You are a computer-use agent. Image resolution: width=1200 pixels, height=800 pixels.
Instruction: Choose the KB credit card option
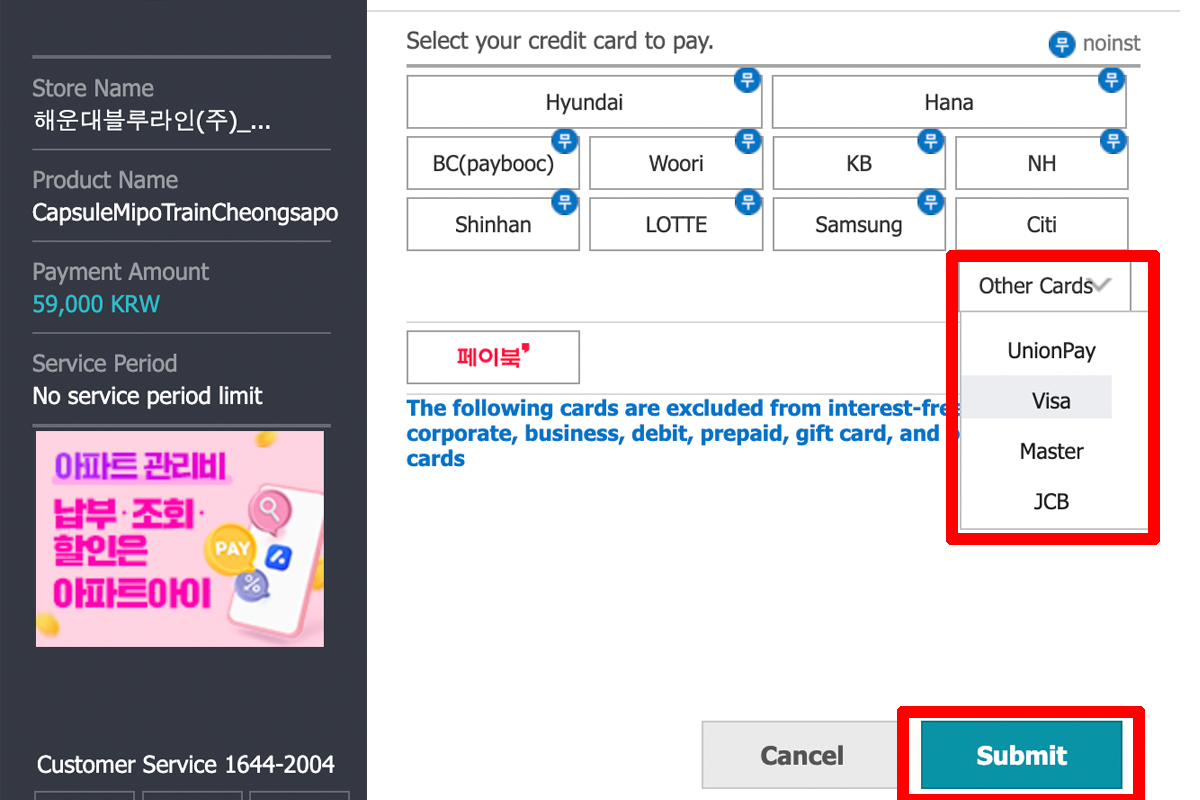[x=858, y=164]
